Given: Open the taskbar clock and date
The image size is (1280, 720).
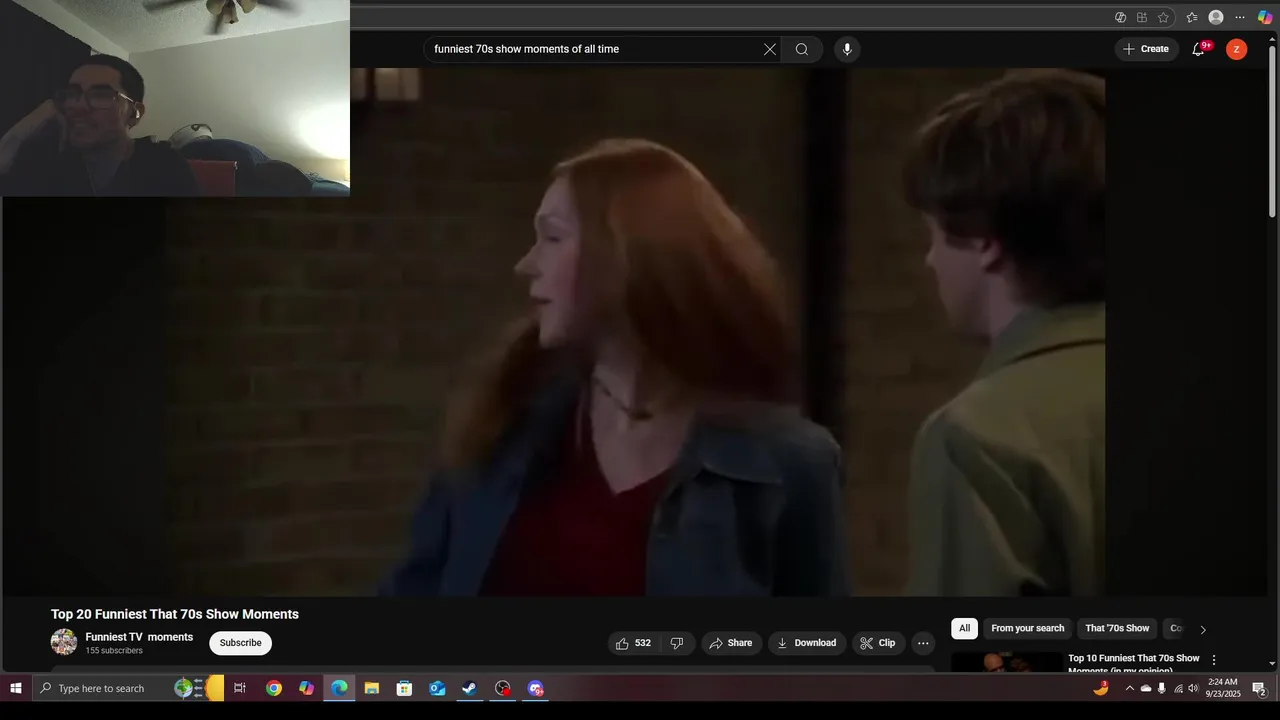Looking at the screenshot, I should click(1223, 688).
